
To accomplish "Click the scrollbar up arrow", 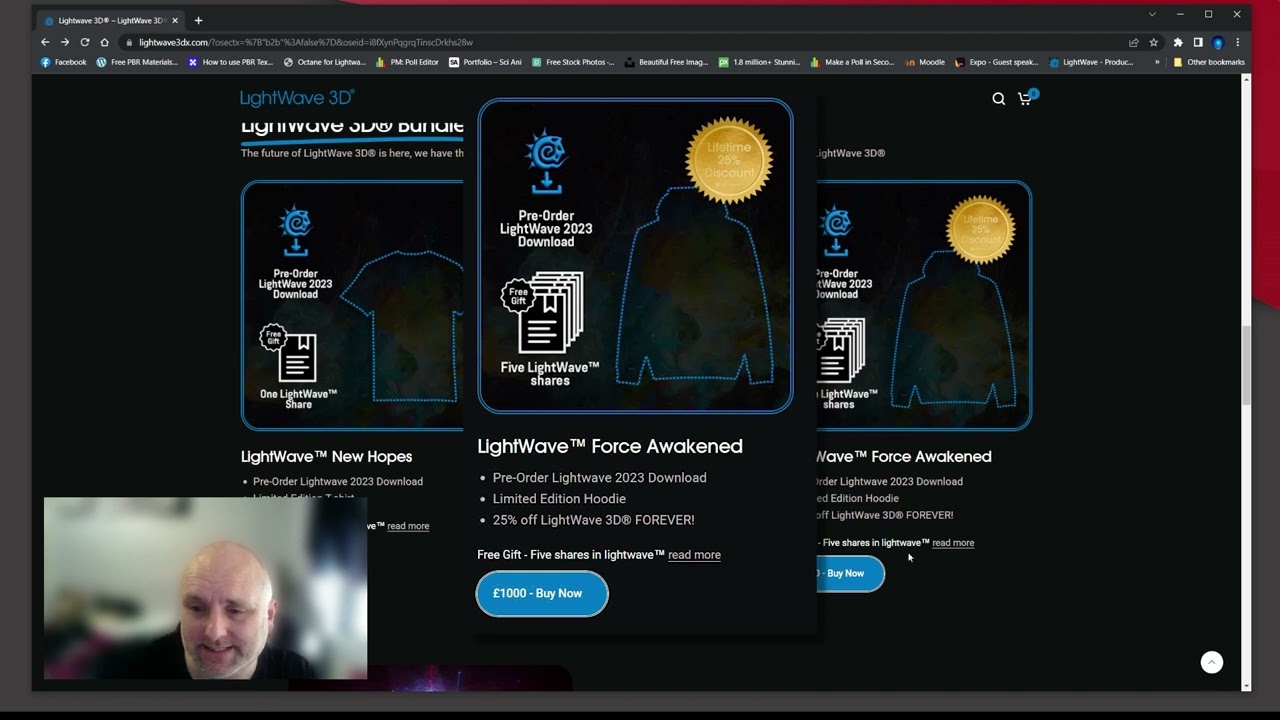I will click(1246, 79).
